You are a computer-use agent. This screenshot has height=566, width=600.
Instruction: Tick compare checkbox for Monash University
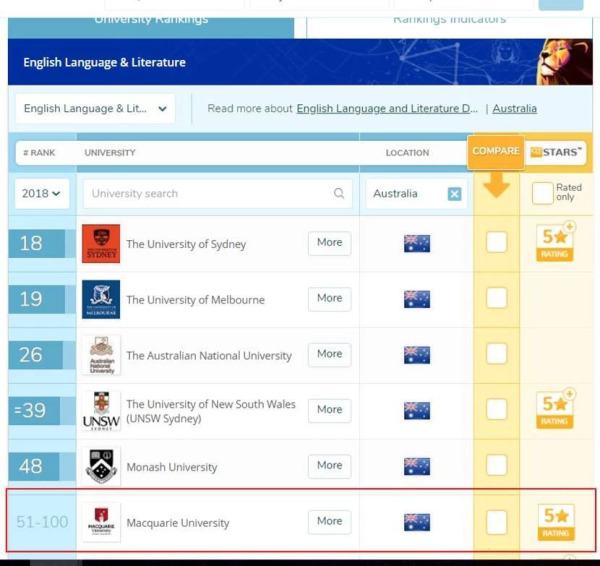click(496, 465)
